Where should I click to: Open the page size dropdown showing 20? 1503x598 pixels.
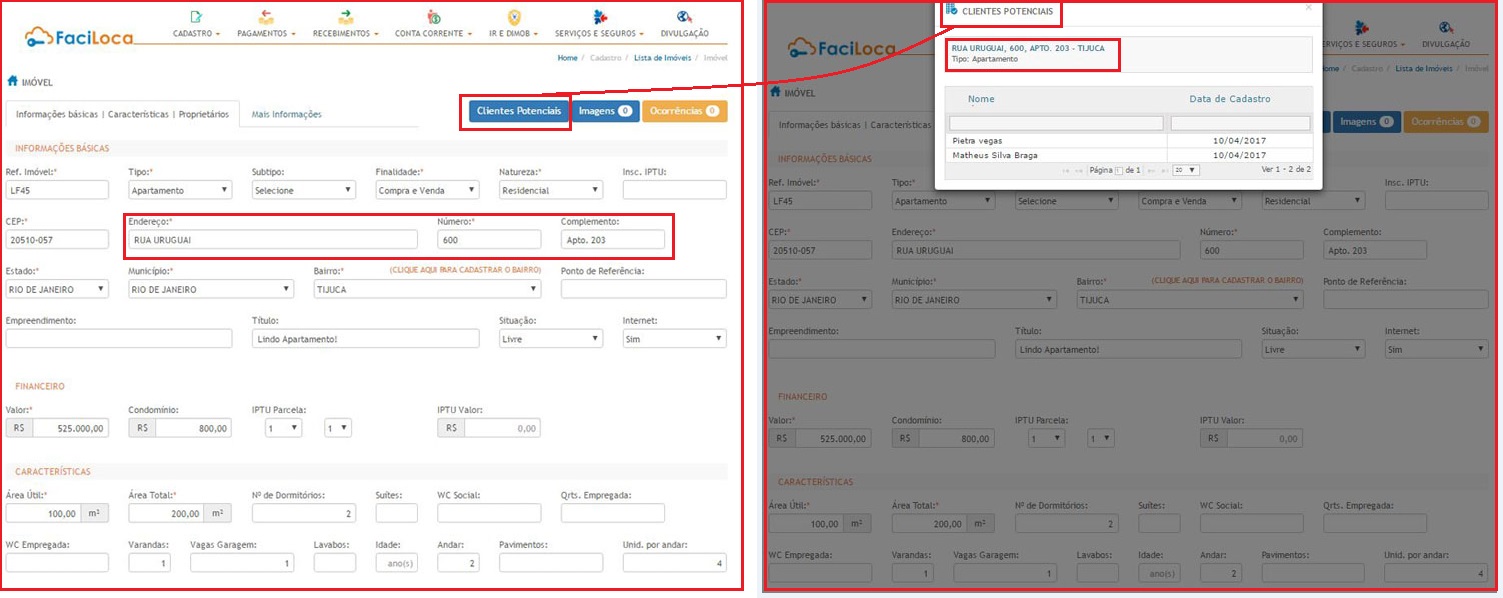pyautogui.click(x=1185, y=171)
